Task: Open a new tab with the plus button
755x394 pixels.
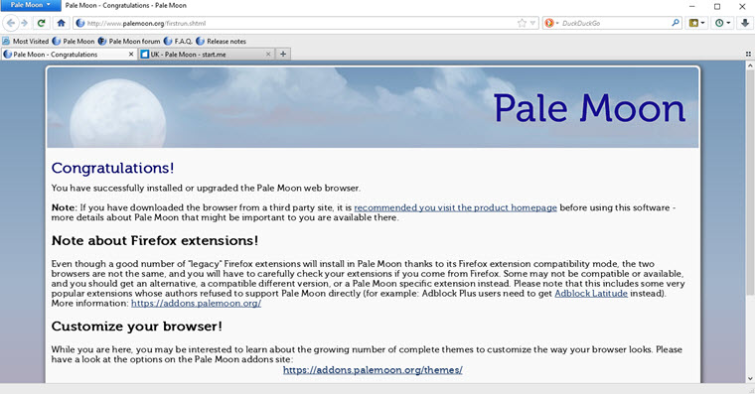Action: click(x=283, y=54)
